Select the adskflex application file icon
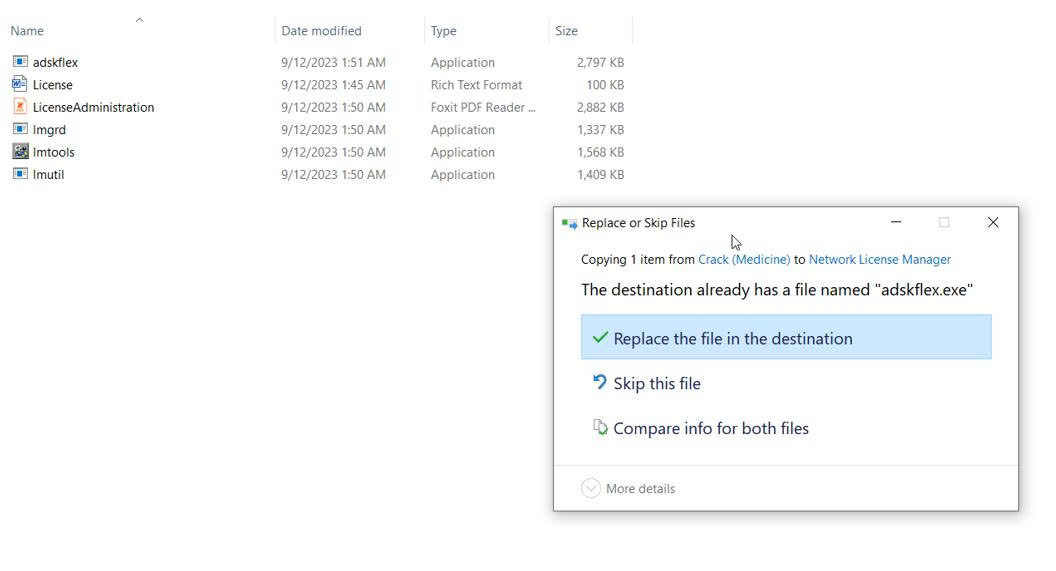 pyautogui.click(x=20, y=62)
